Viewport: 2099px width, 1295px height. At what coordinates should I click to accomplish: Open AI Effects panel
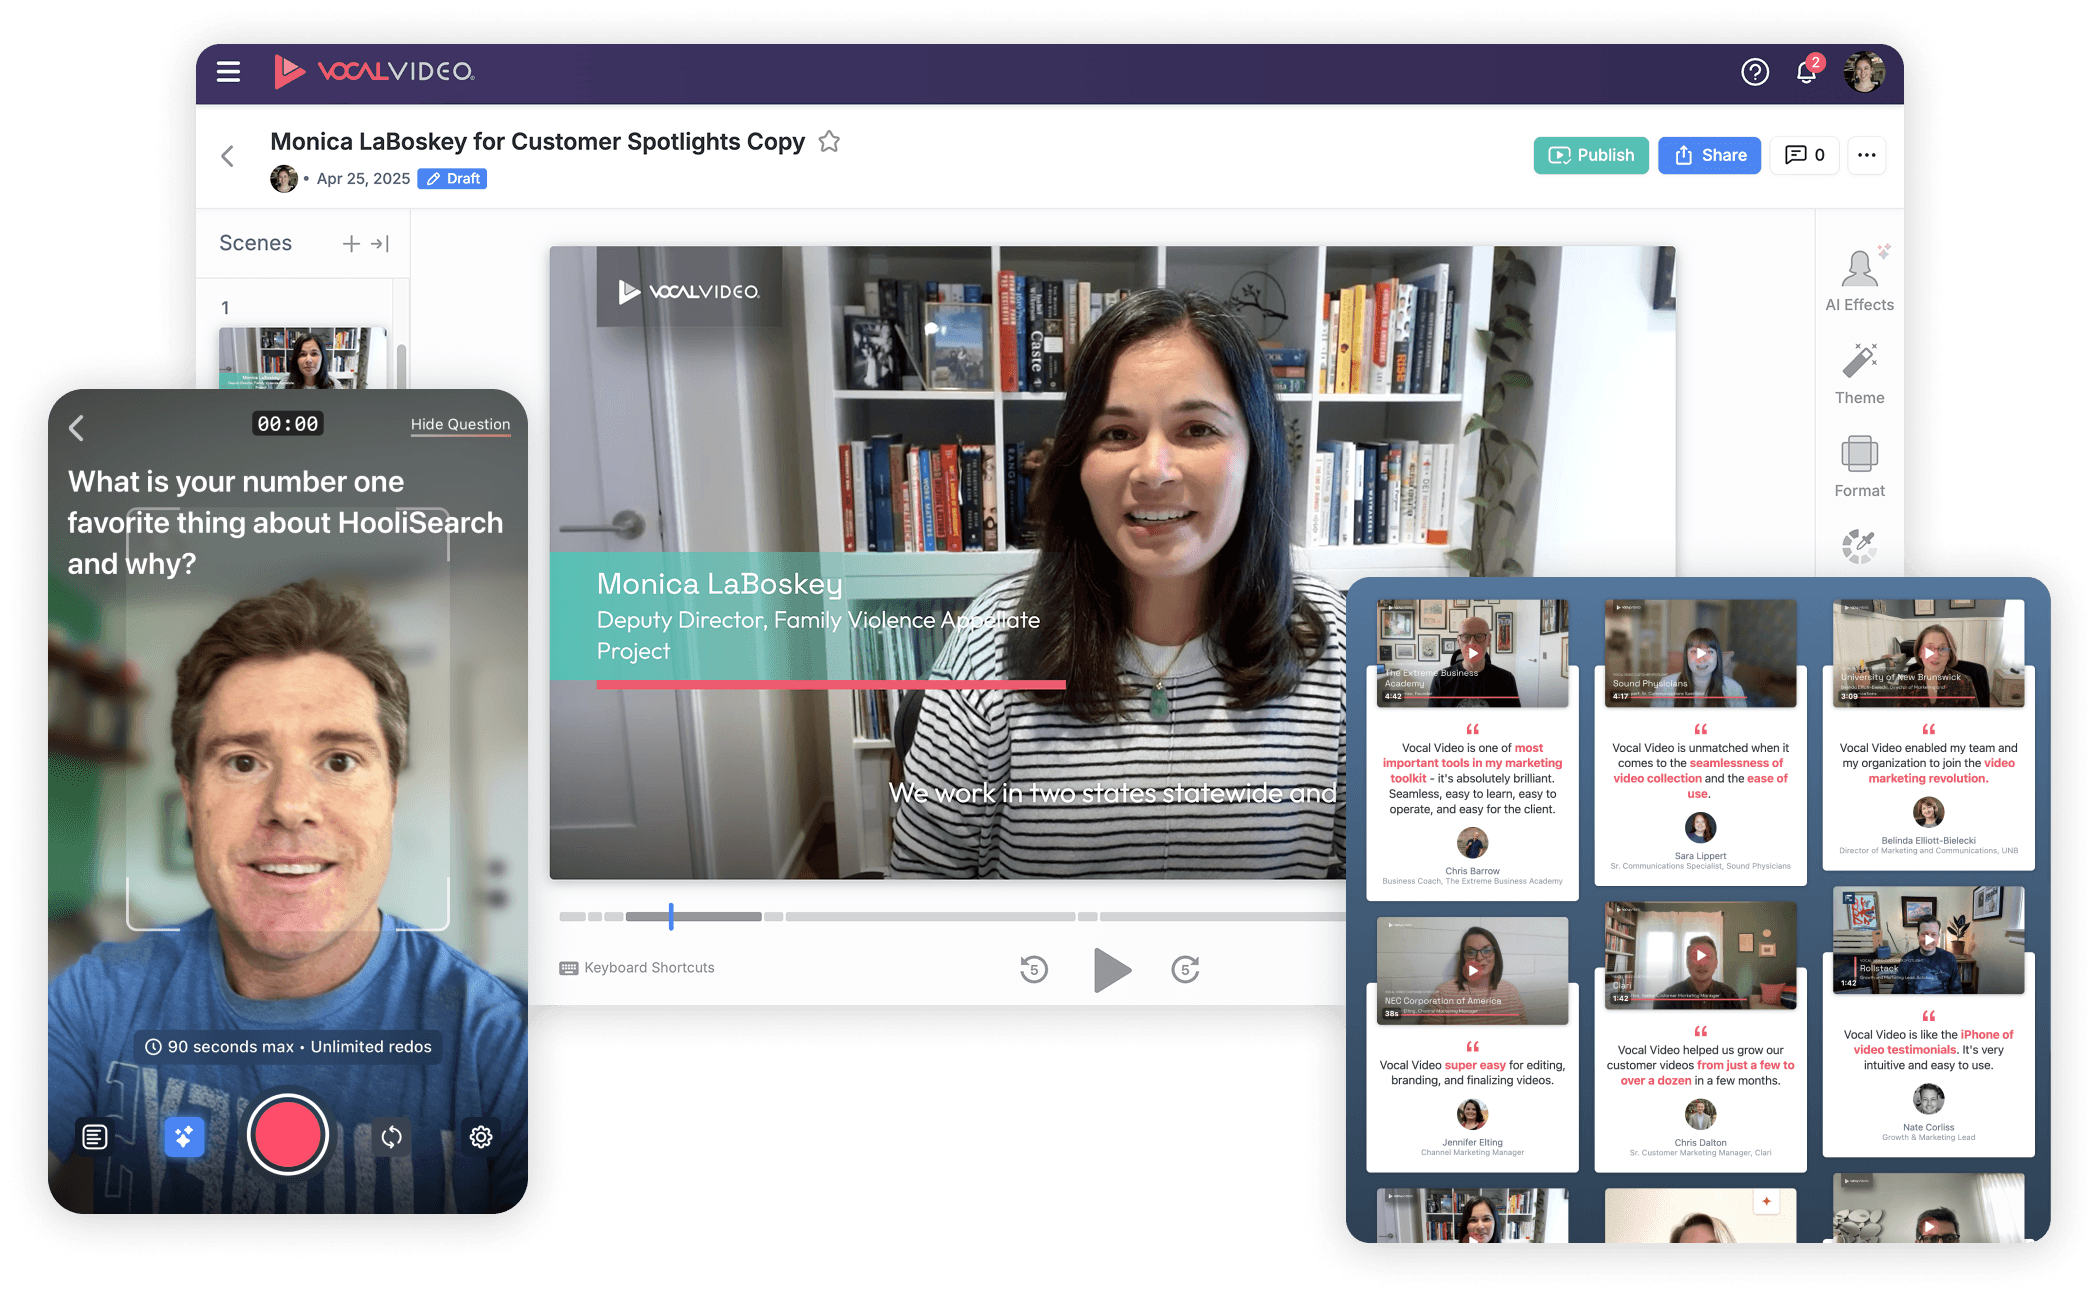click(x=1860, y=278)
